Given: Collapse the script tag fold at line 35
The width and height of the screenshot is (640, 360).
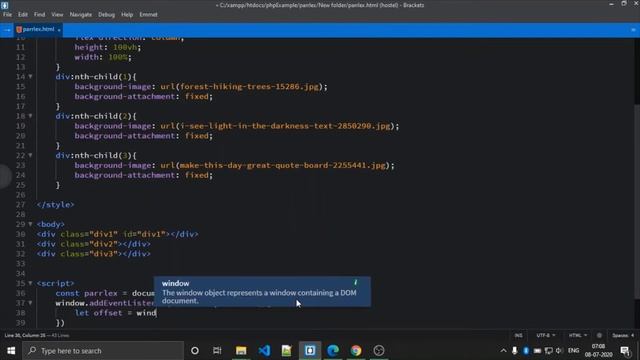Looking at the screenshot, I should click(x=30, y=283).
